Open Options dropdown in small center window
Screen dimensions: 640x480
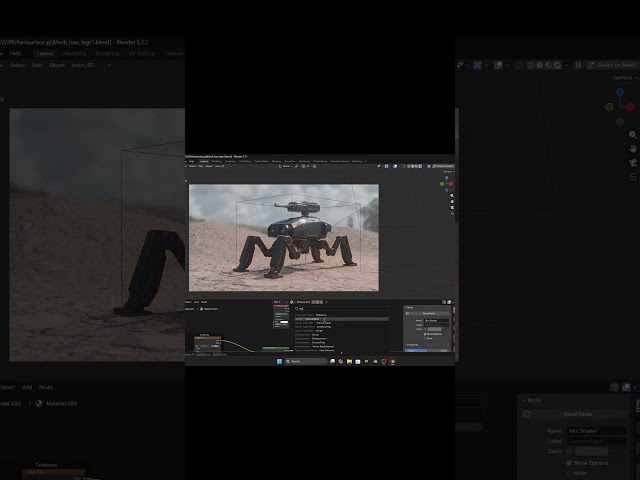(x=449, y=171)
